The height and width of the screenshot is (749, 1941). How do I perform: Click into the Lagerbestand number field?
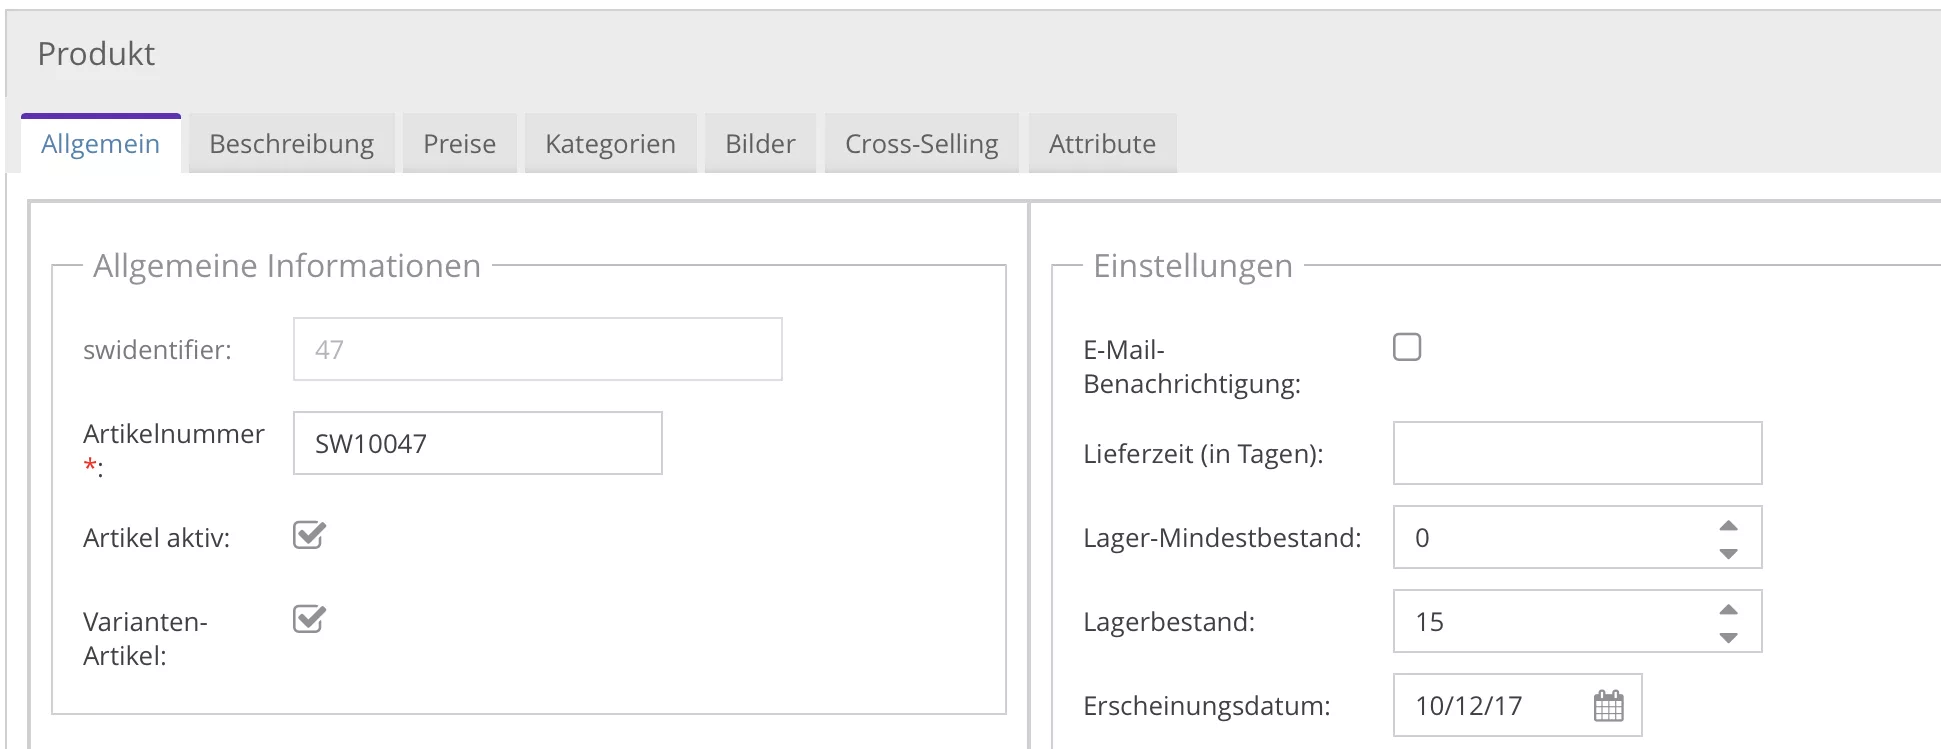click(1550, 622)
